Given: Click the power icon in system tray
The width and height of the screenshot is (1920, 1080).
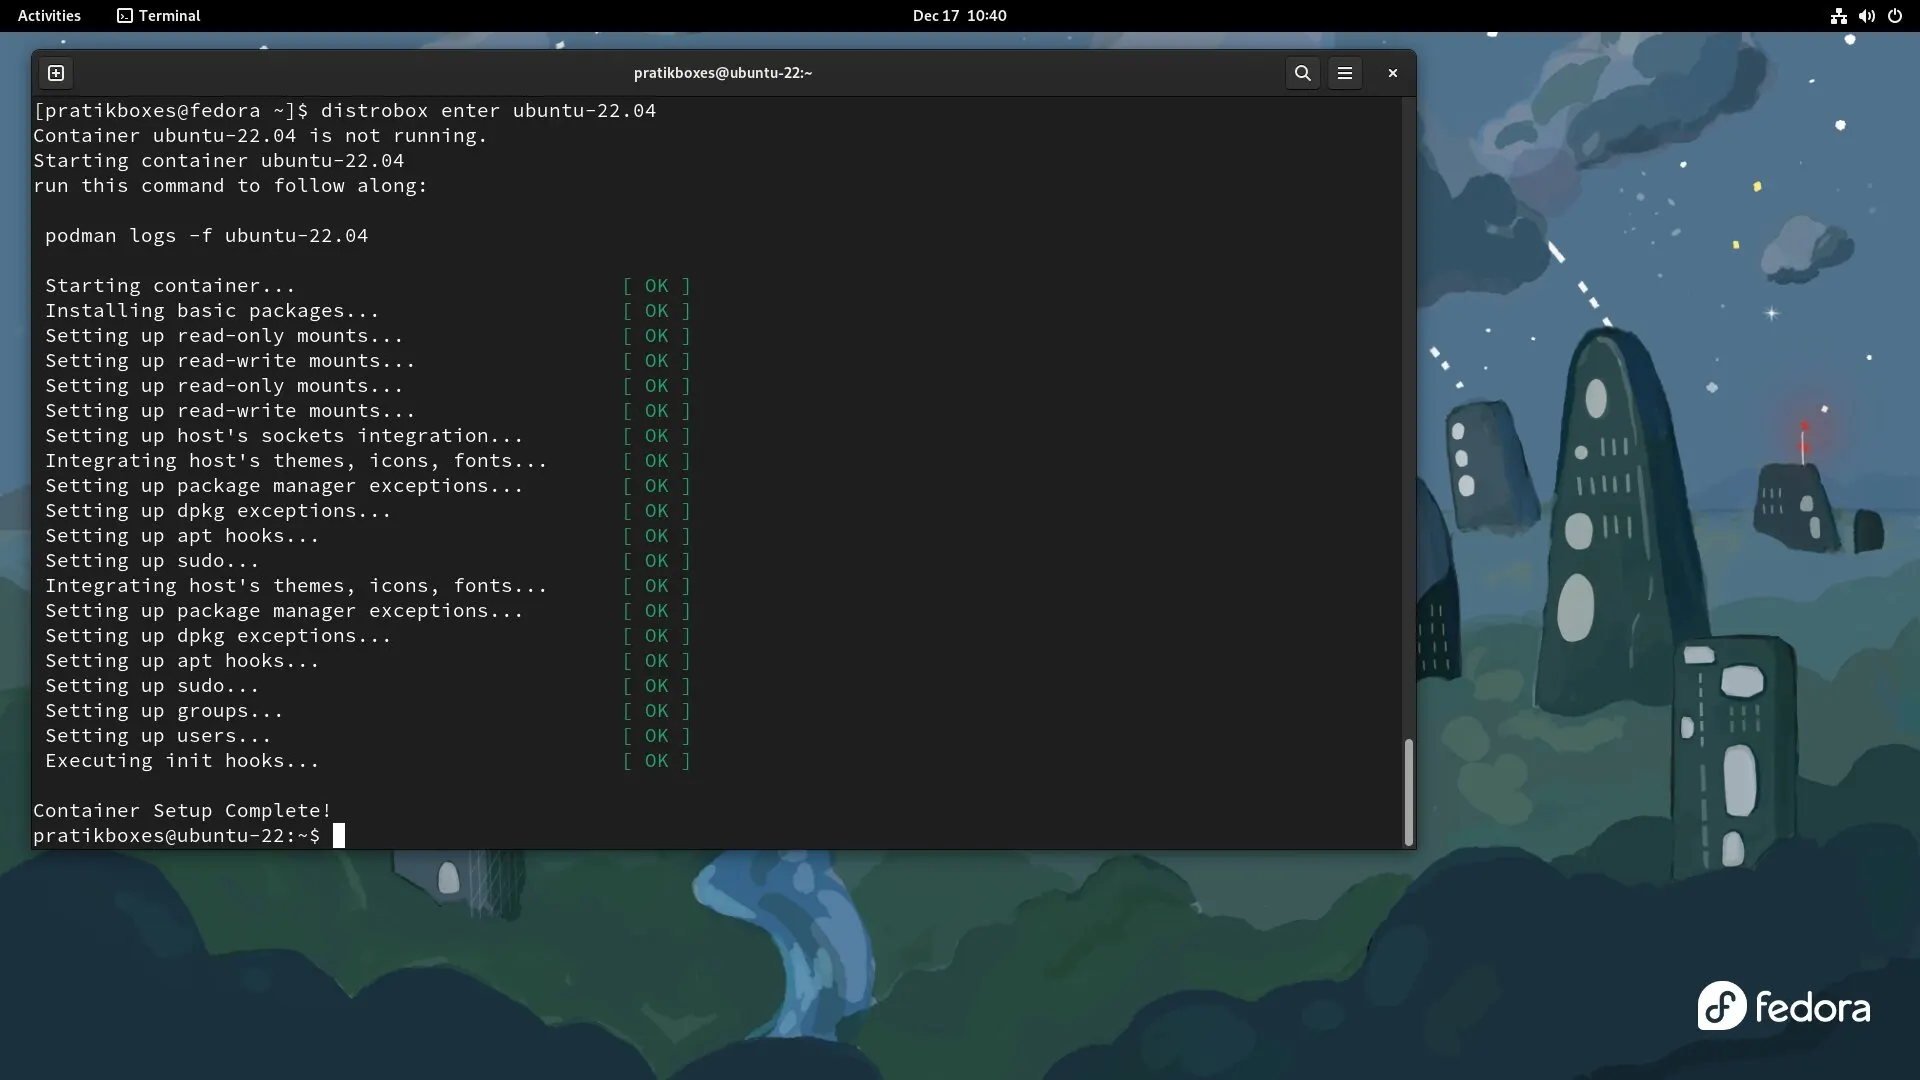Looking at the screenshot, I should [x=1895, y=16].
